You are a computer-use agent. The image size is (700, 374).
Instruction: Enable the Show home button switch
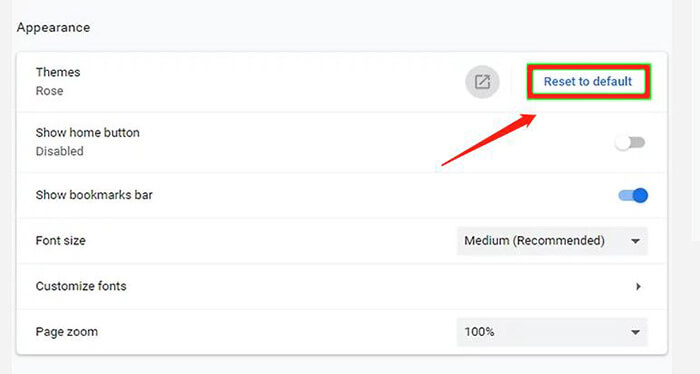click(629, 143)
